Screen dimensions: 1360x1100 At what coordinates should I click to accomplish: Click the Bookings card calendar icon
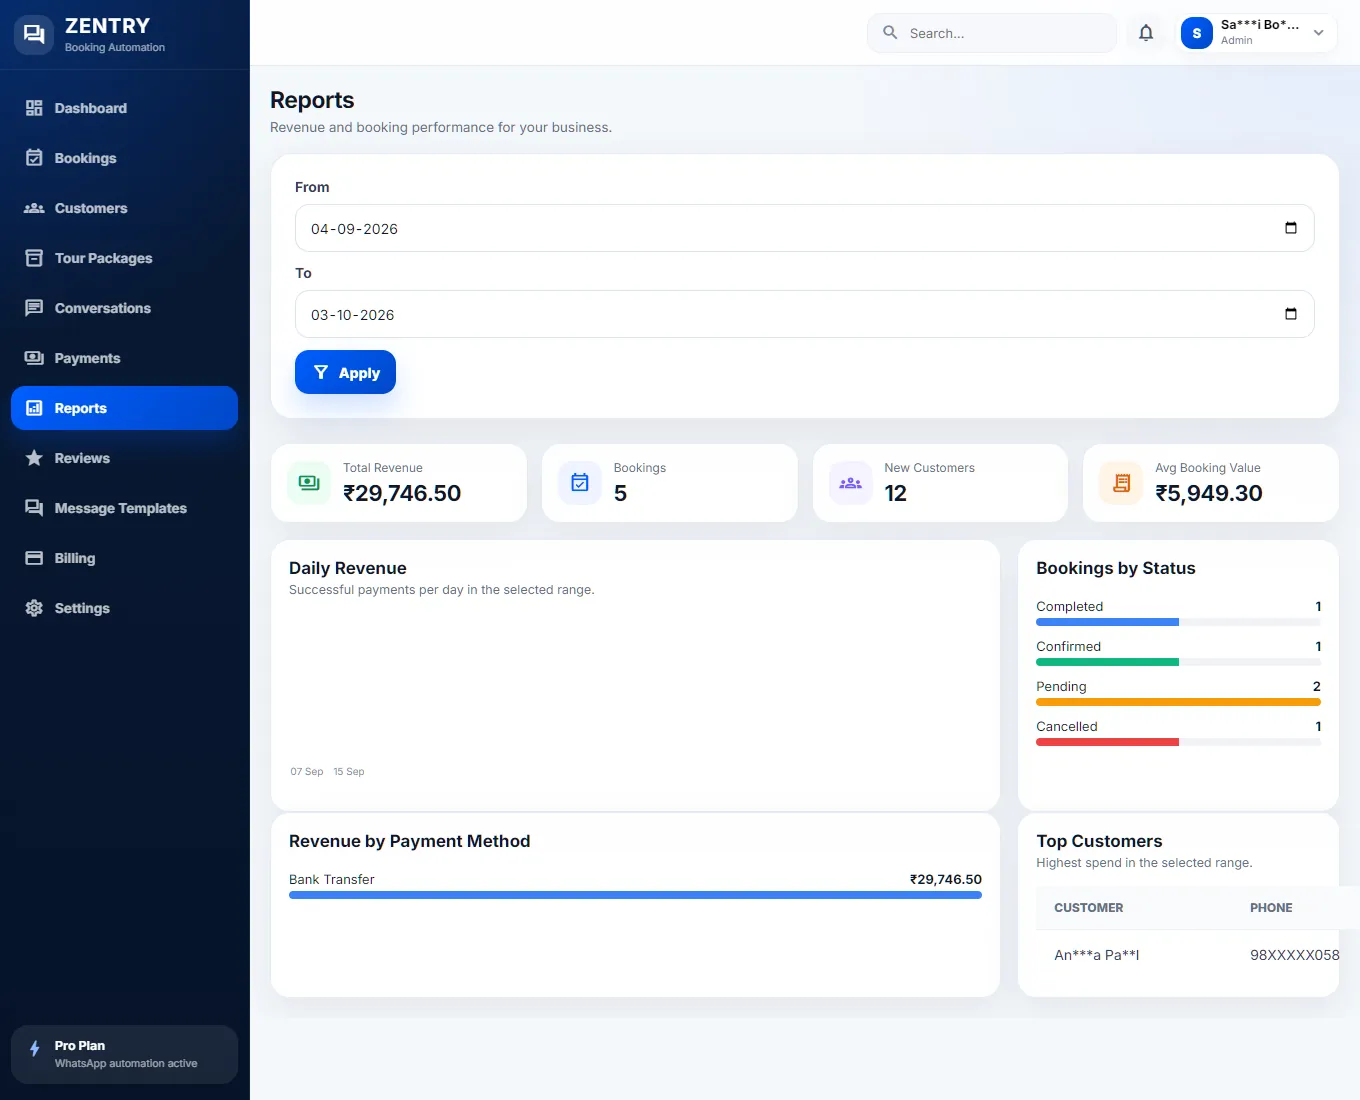[x=580, y=483]
